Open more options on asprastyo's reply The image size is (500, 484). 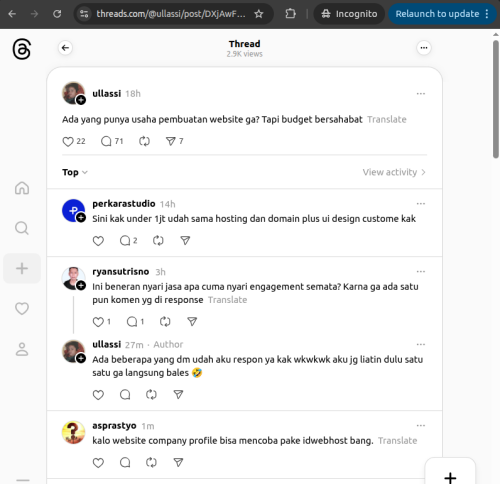[x=421, y=426]
